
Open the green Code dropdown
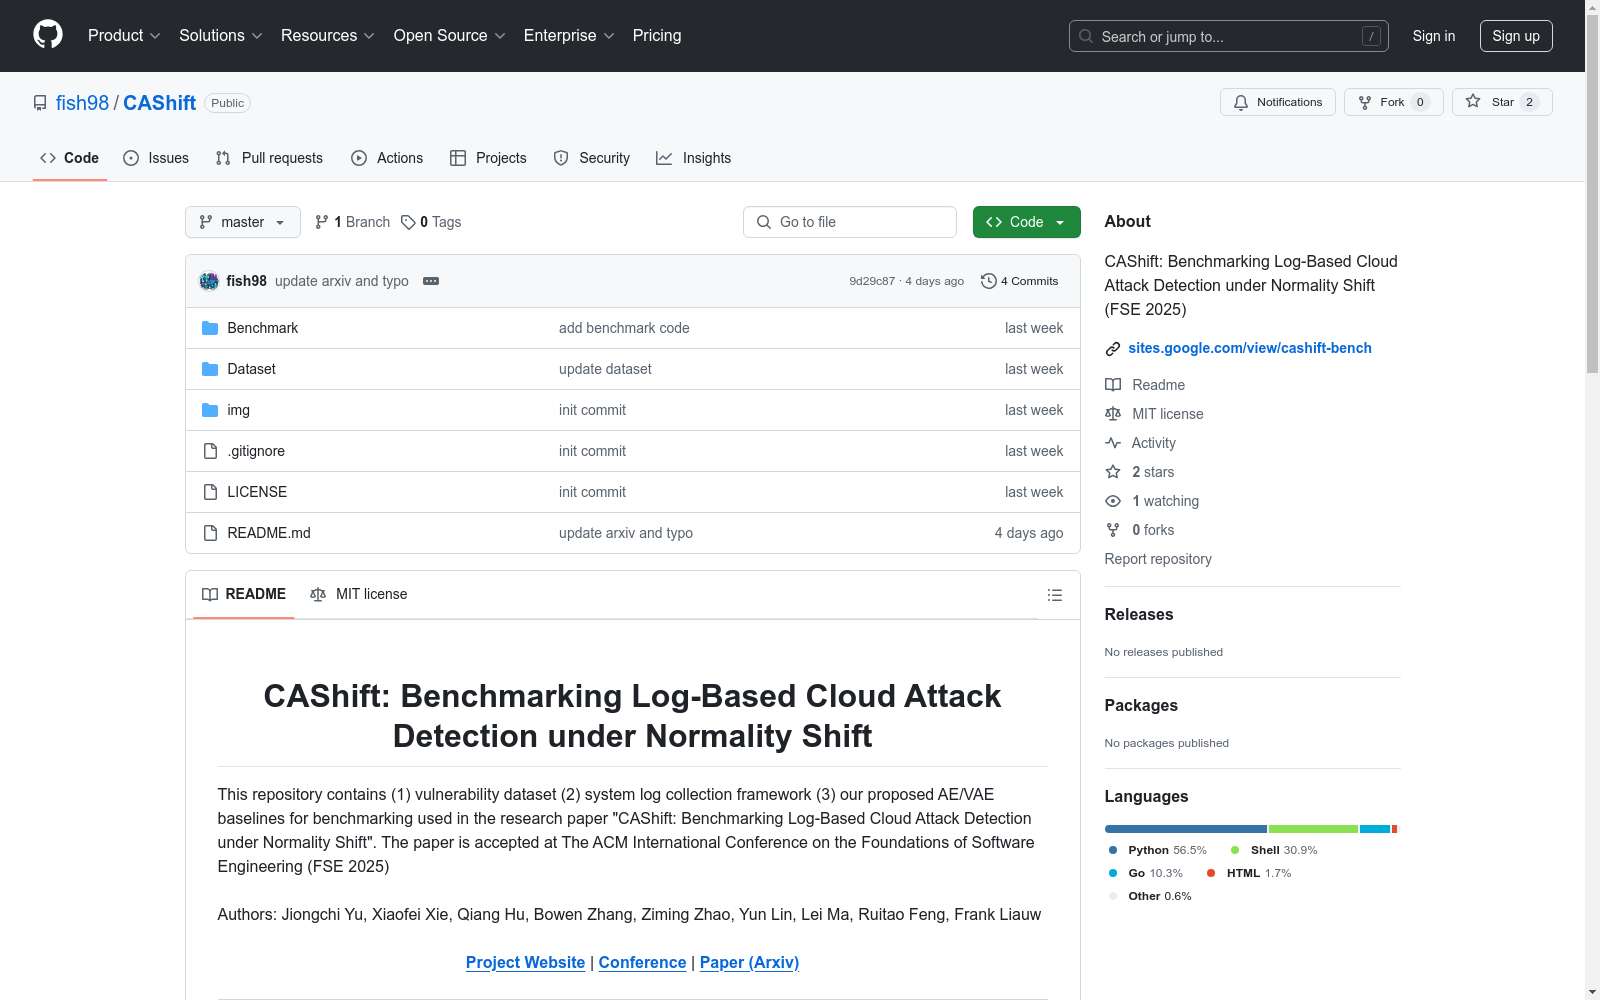pos(1026,222)
